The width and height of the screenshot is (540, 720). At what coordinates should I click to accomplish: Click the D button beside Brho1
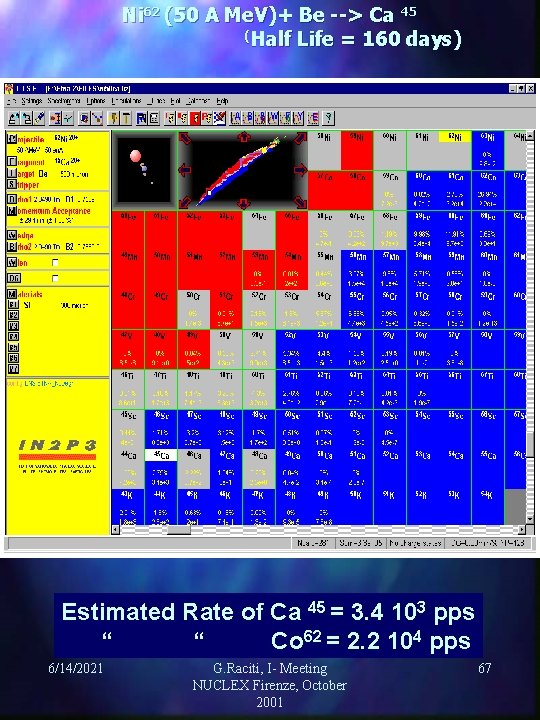tap(11, 199)
